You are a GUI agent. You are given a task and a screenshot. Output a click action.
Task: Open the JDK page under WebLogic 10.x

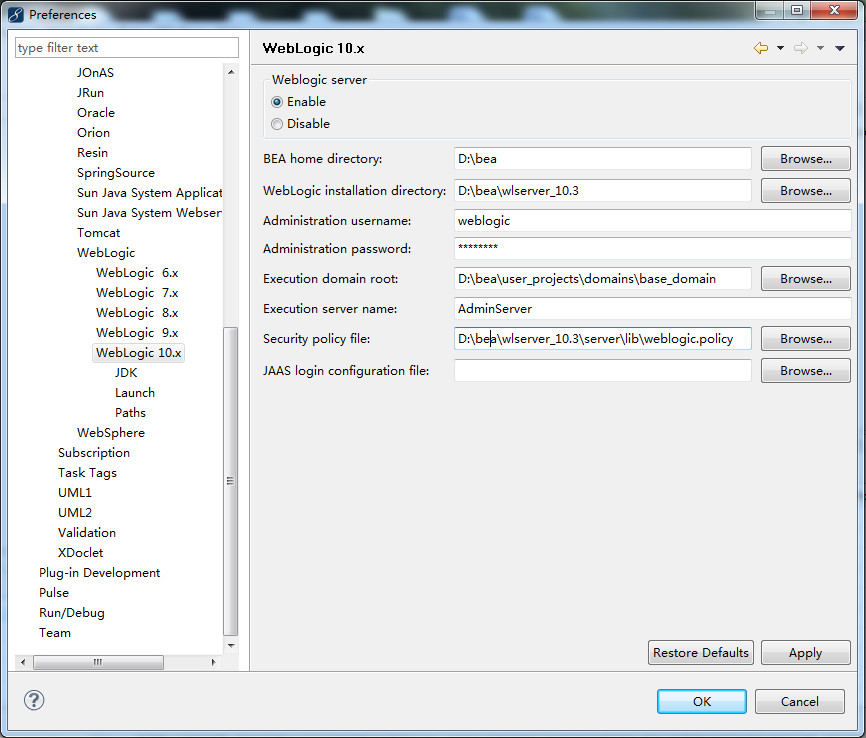tap(126, 373)
